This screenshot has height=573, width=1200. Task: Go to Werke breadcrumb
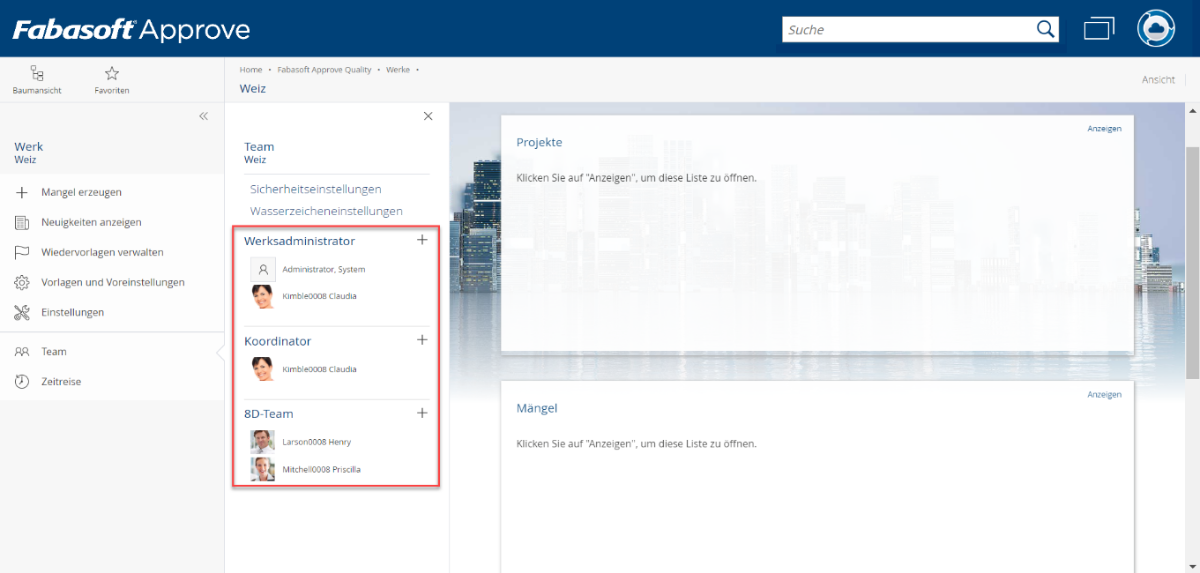[398, 70]
